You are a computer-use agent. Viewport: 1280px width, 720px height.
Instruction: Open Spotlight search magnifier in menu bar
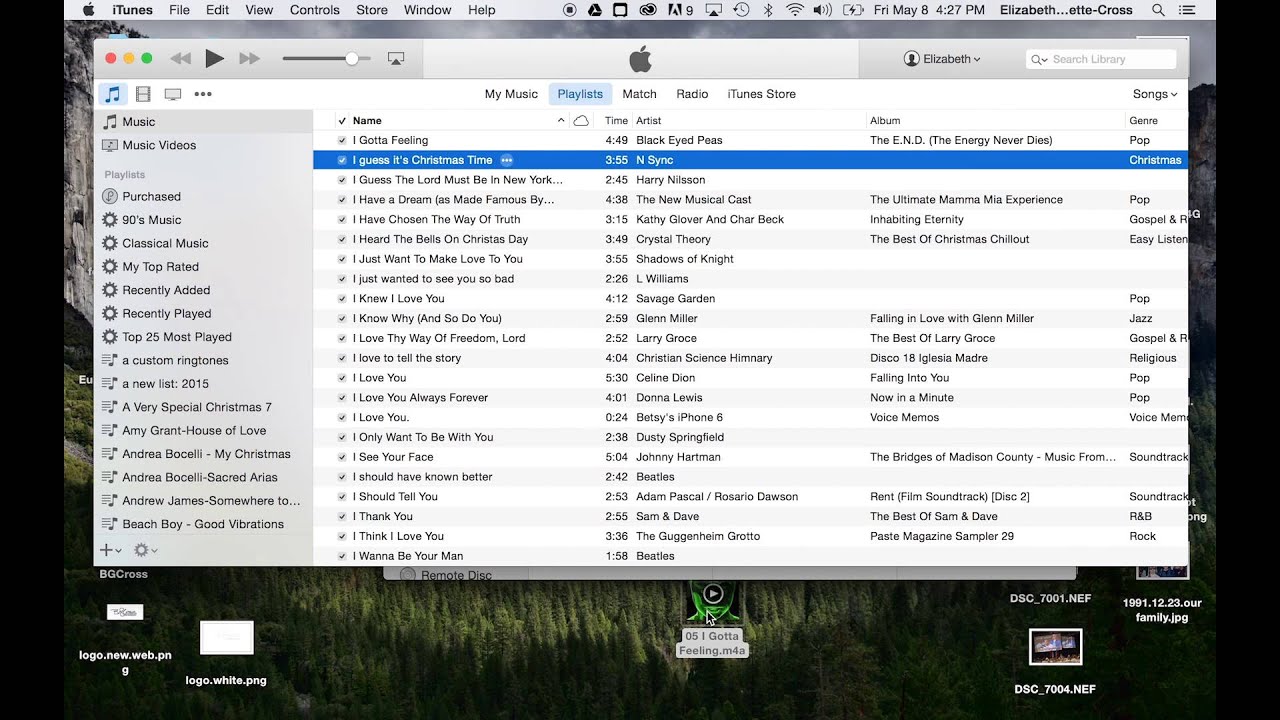[1158, 10]
